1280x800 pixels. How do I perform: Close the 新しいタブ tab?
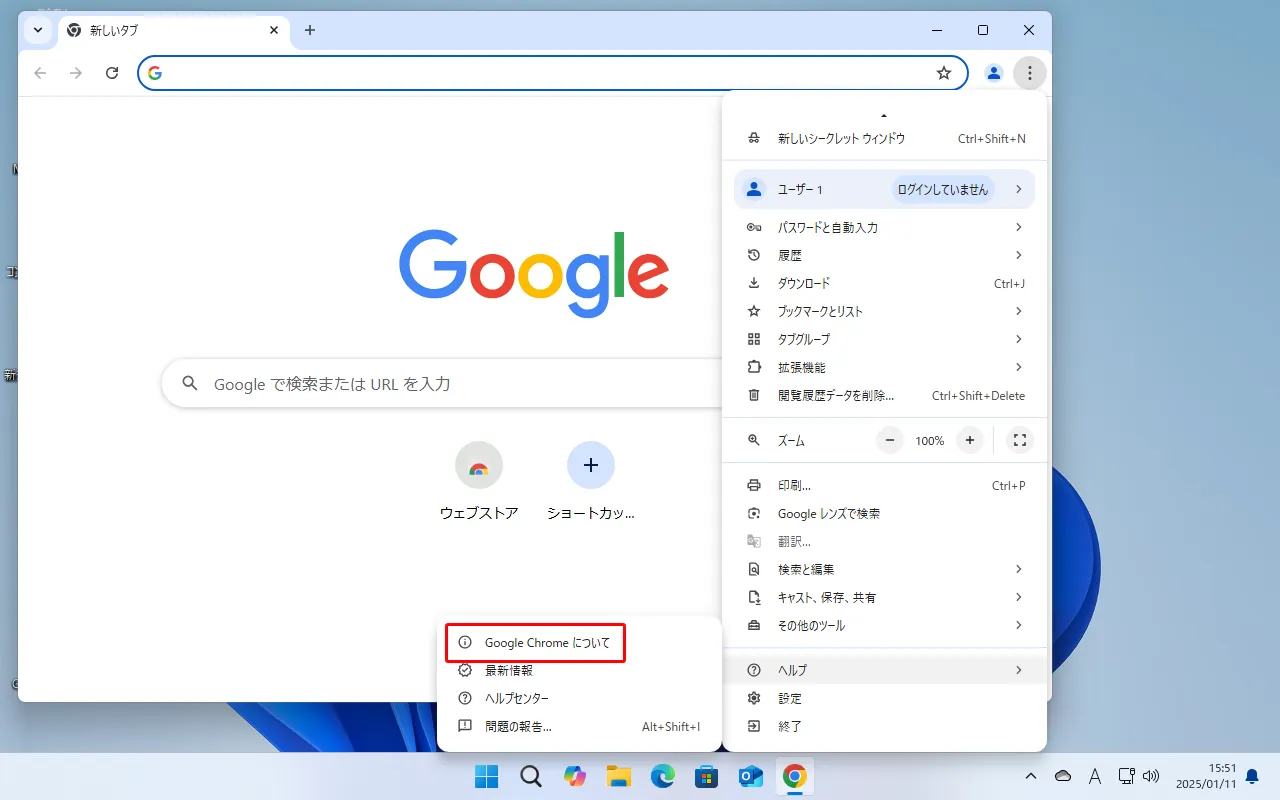click(x=274, y=30)
